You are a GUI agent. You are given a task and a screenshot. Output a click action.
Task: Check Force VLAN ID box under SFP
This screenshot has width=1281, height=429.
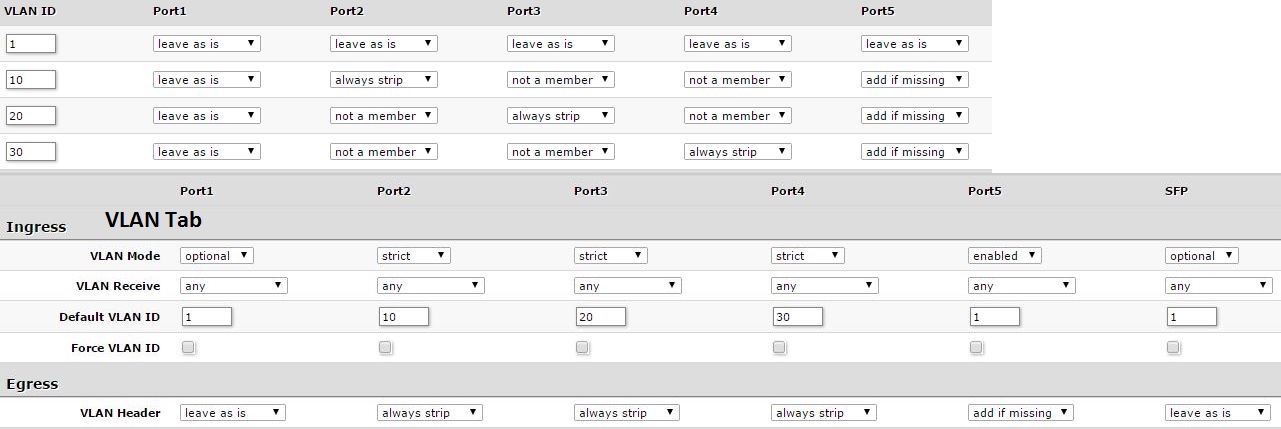pyautogui.click(x=1174, y=348)
